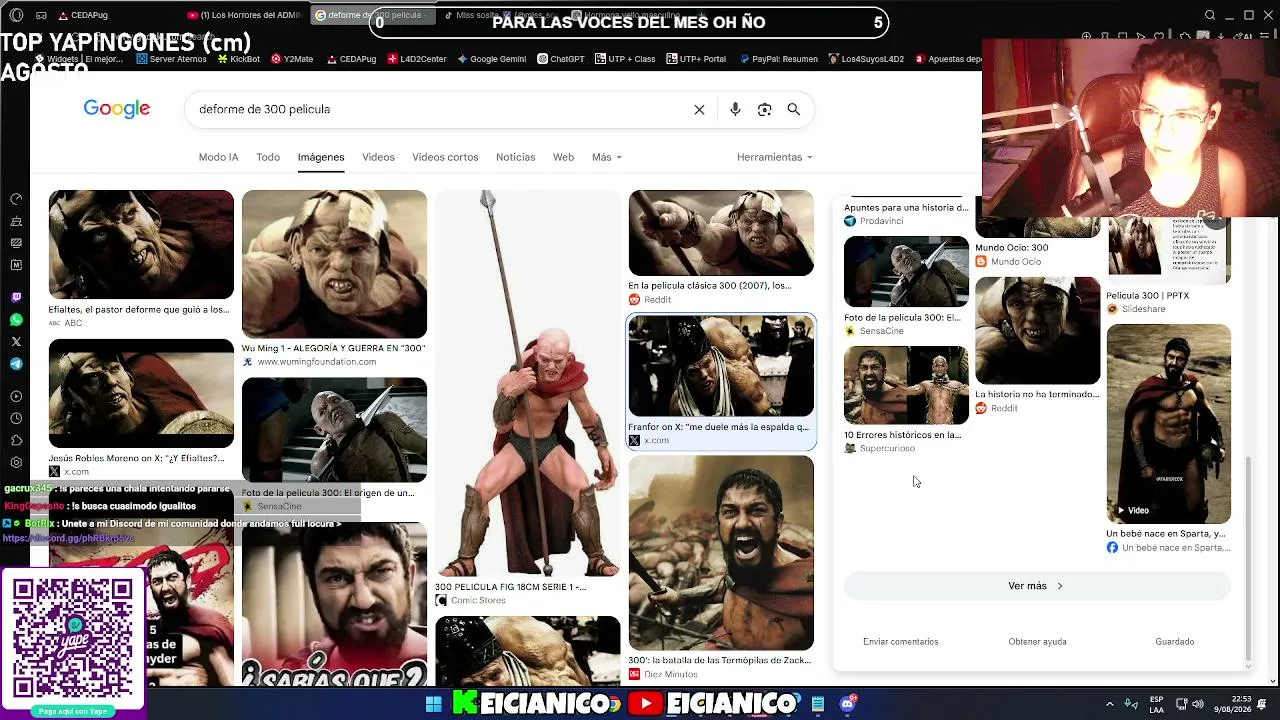
Task: Click the Ver más button
Action: coord(1037,586)
